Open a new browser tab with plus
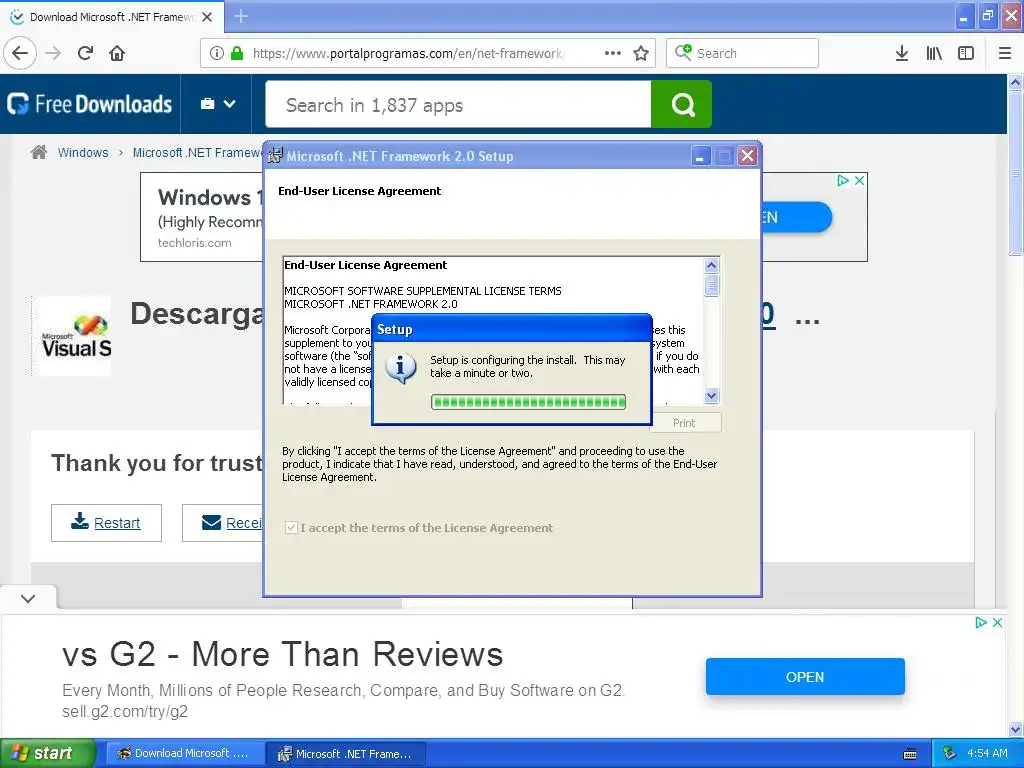 tap(241, 16)
